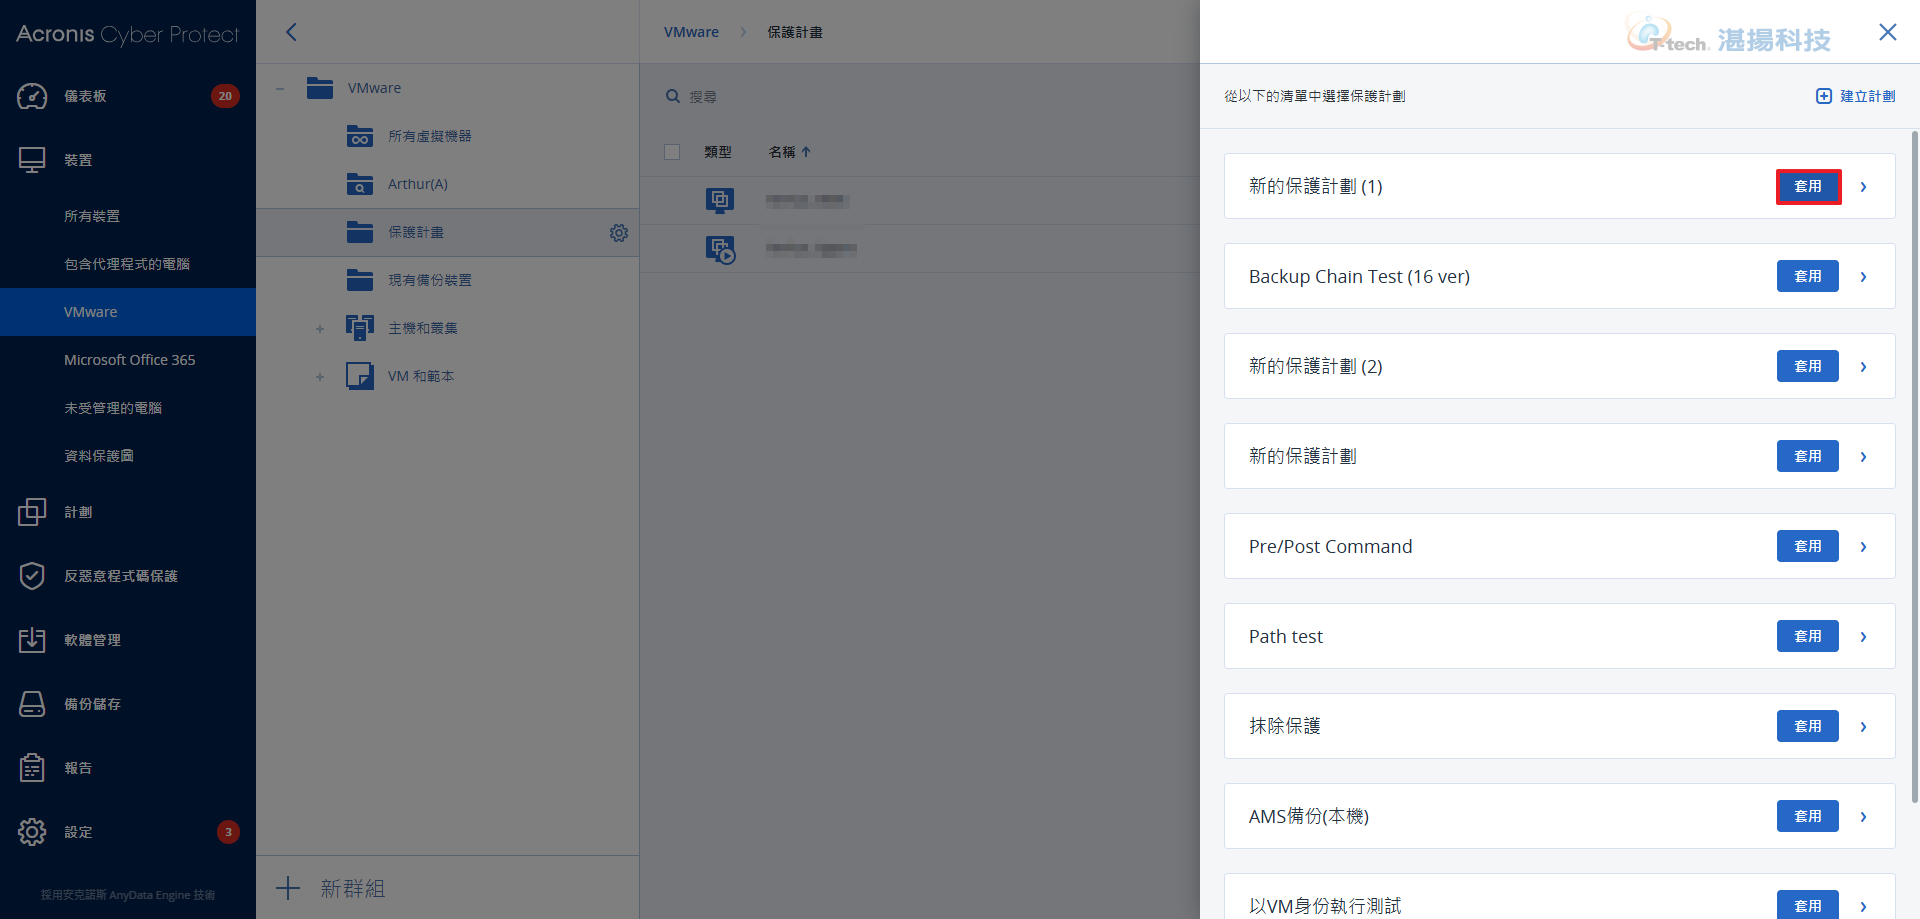Apply the 抹除保護 plan
The image size is (1920, 919).
pos(1808,726)
